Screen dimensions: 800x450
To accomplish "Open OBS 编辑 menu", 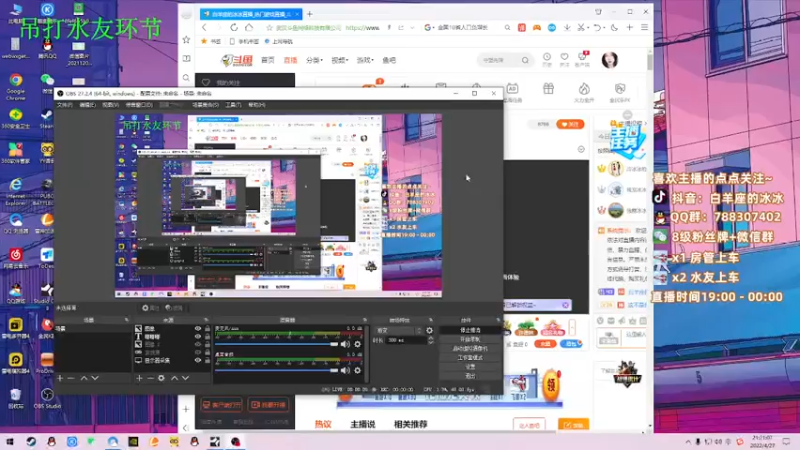I will (x=87, y=105).
